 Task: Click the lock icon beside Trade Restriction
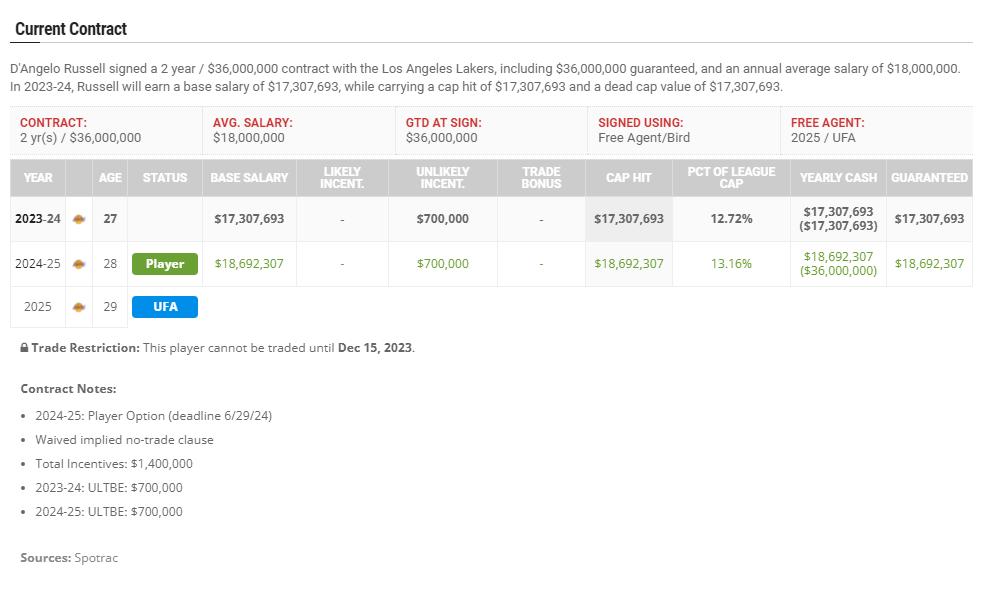[x=24, y=348]
